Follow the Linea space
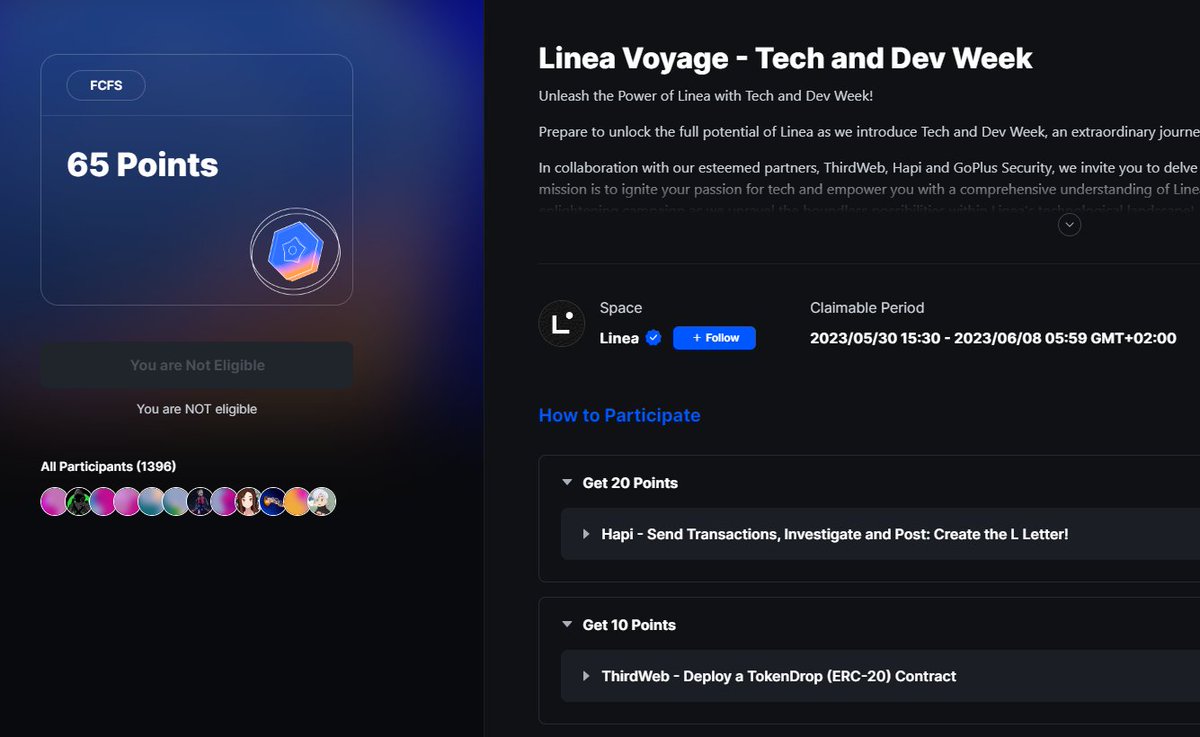This screenshot has height=737, width=1200. 714,338
